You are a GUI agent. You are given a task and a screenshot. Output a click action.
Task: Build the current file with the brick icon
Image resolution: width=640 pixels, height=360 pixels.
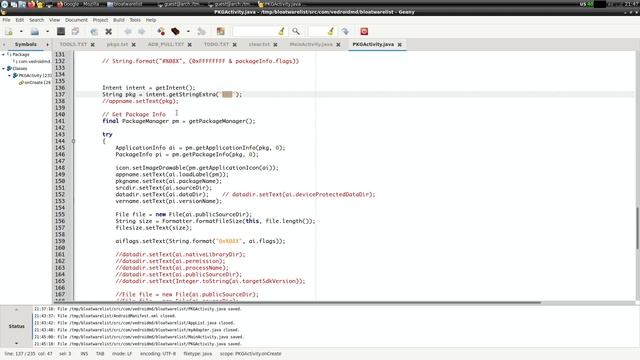point(175,31)
